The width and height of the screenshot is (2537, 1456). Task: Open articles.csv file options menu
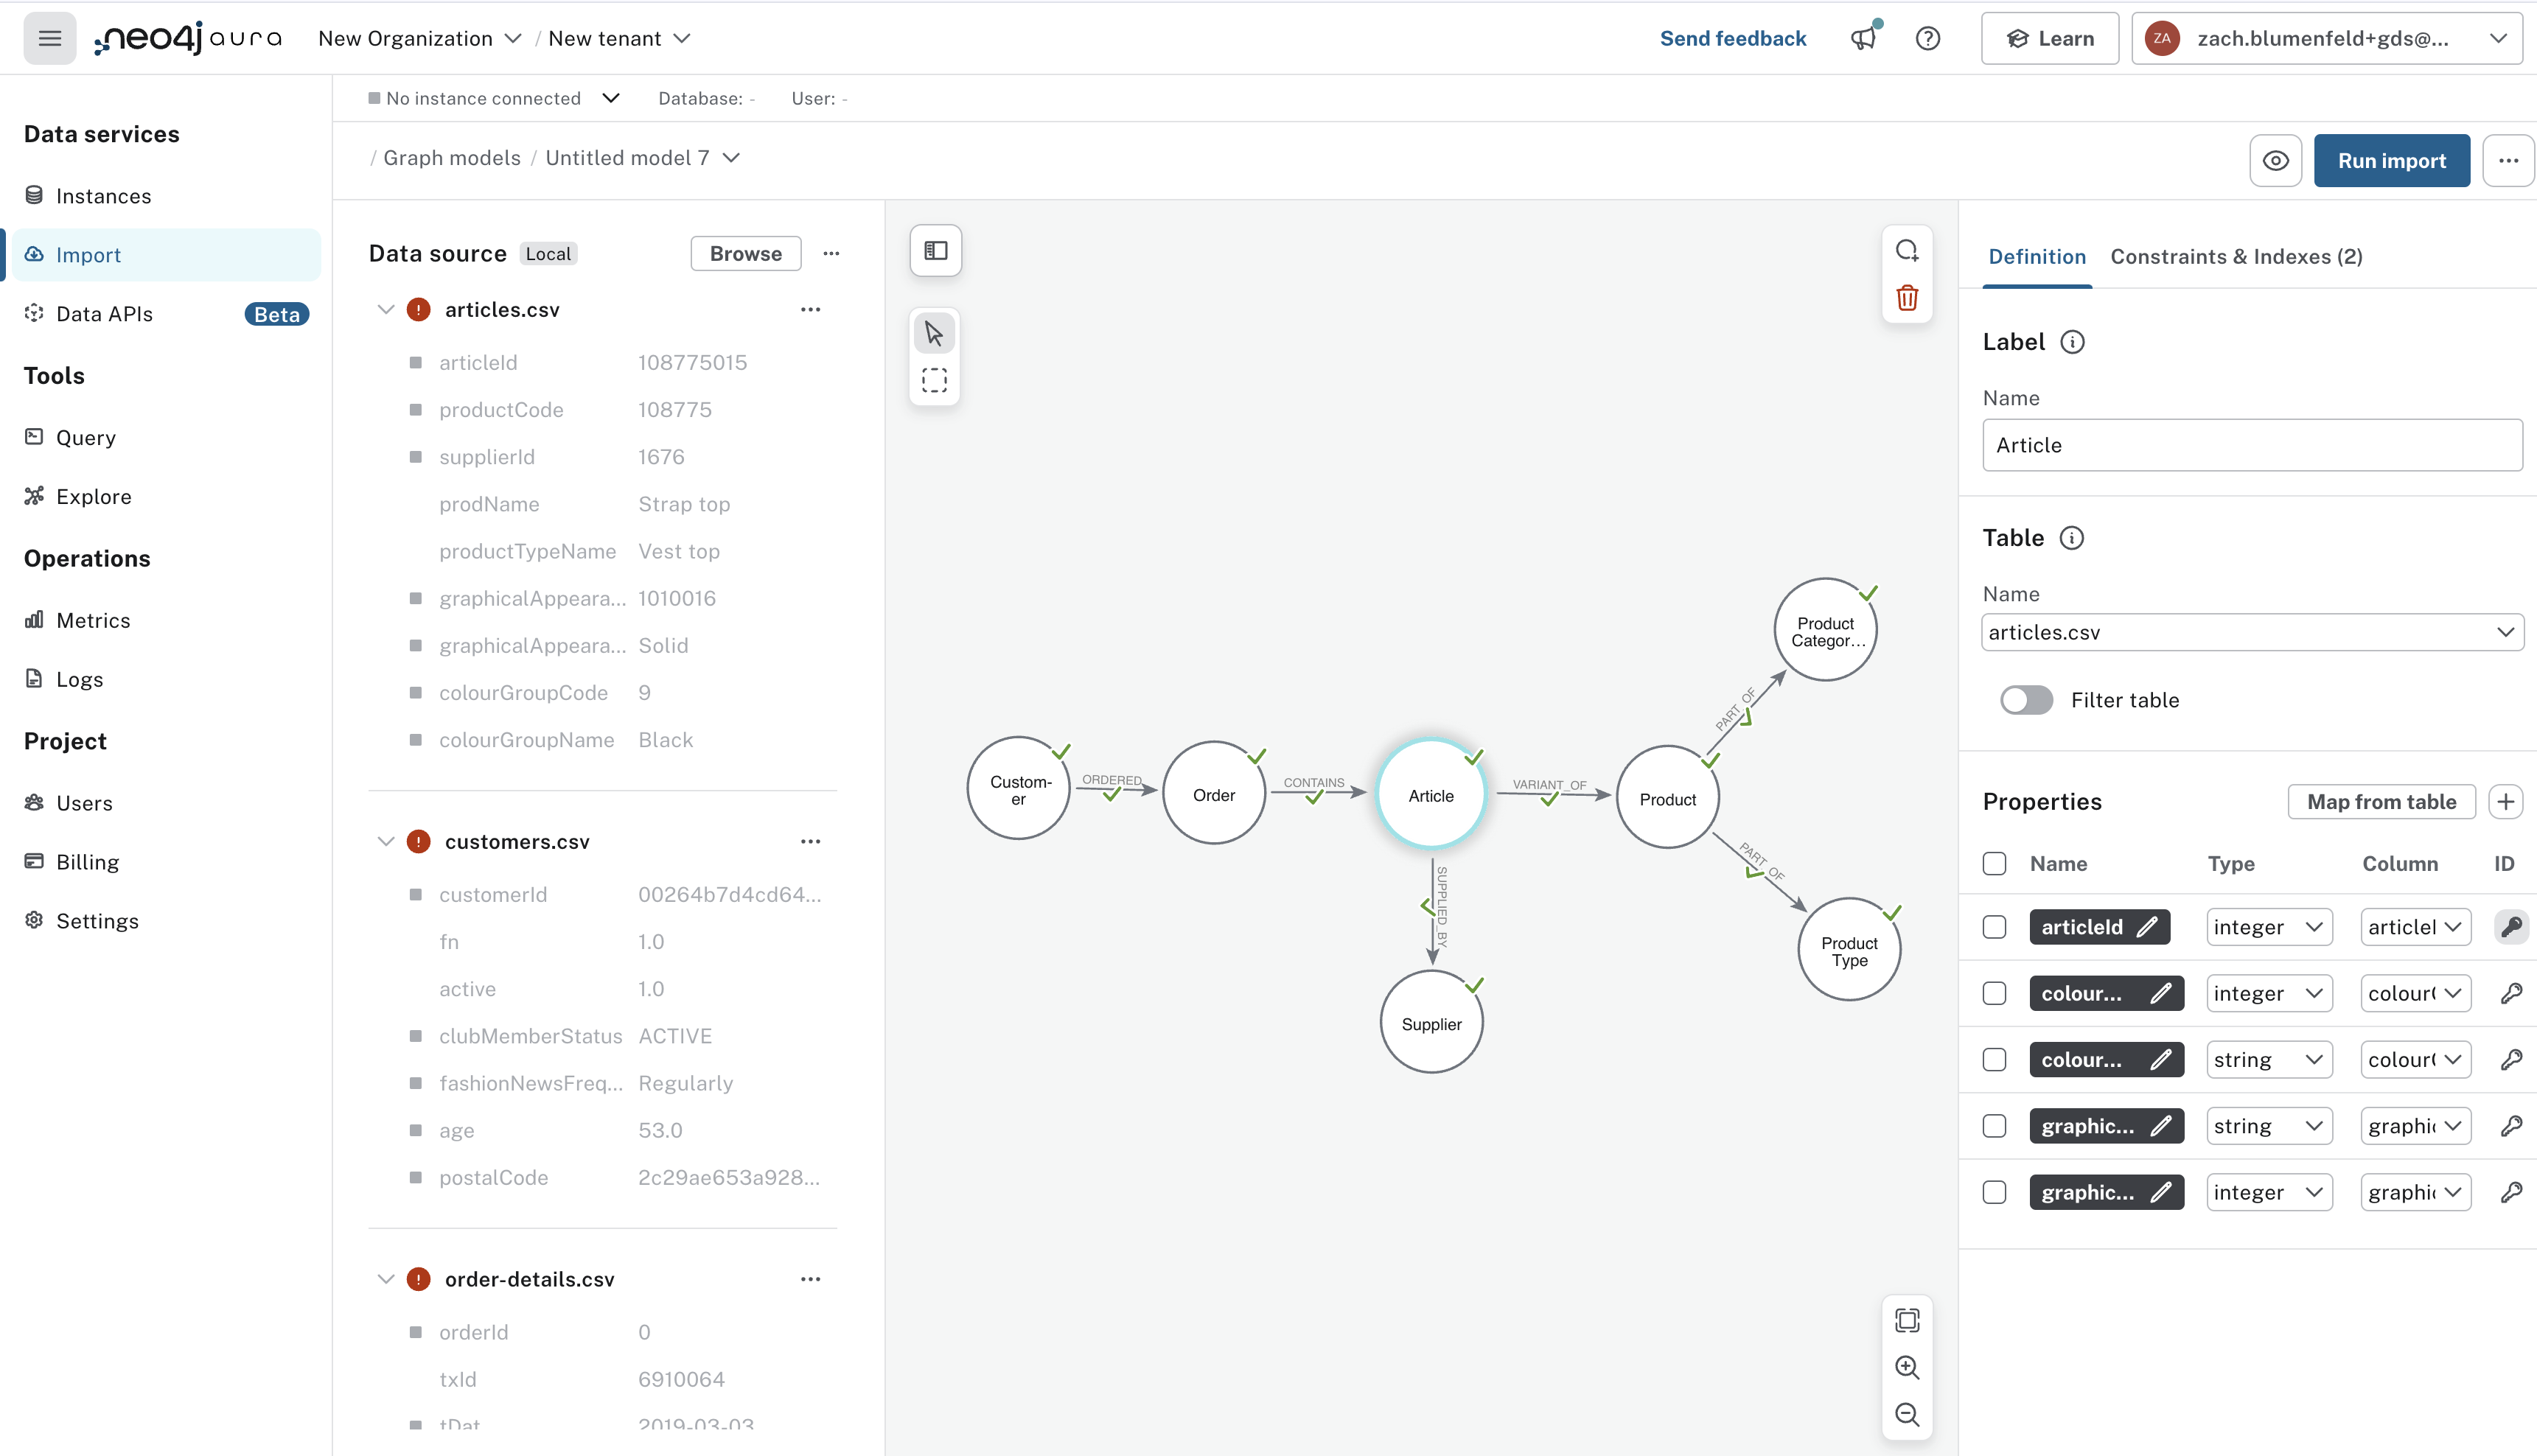810,309
